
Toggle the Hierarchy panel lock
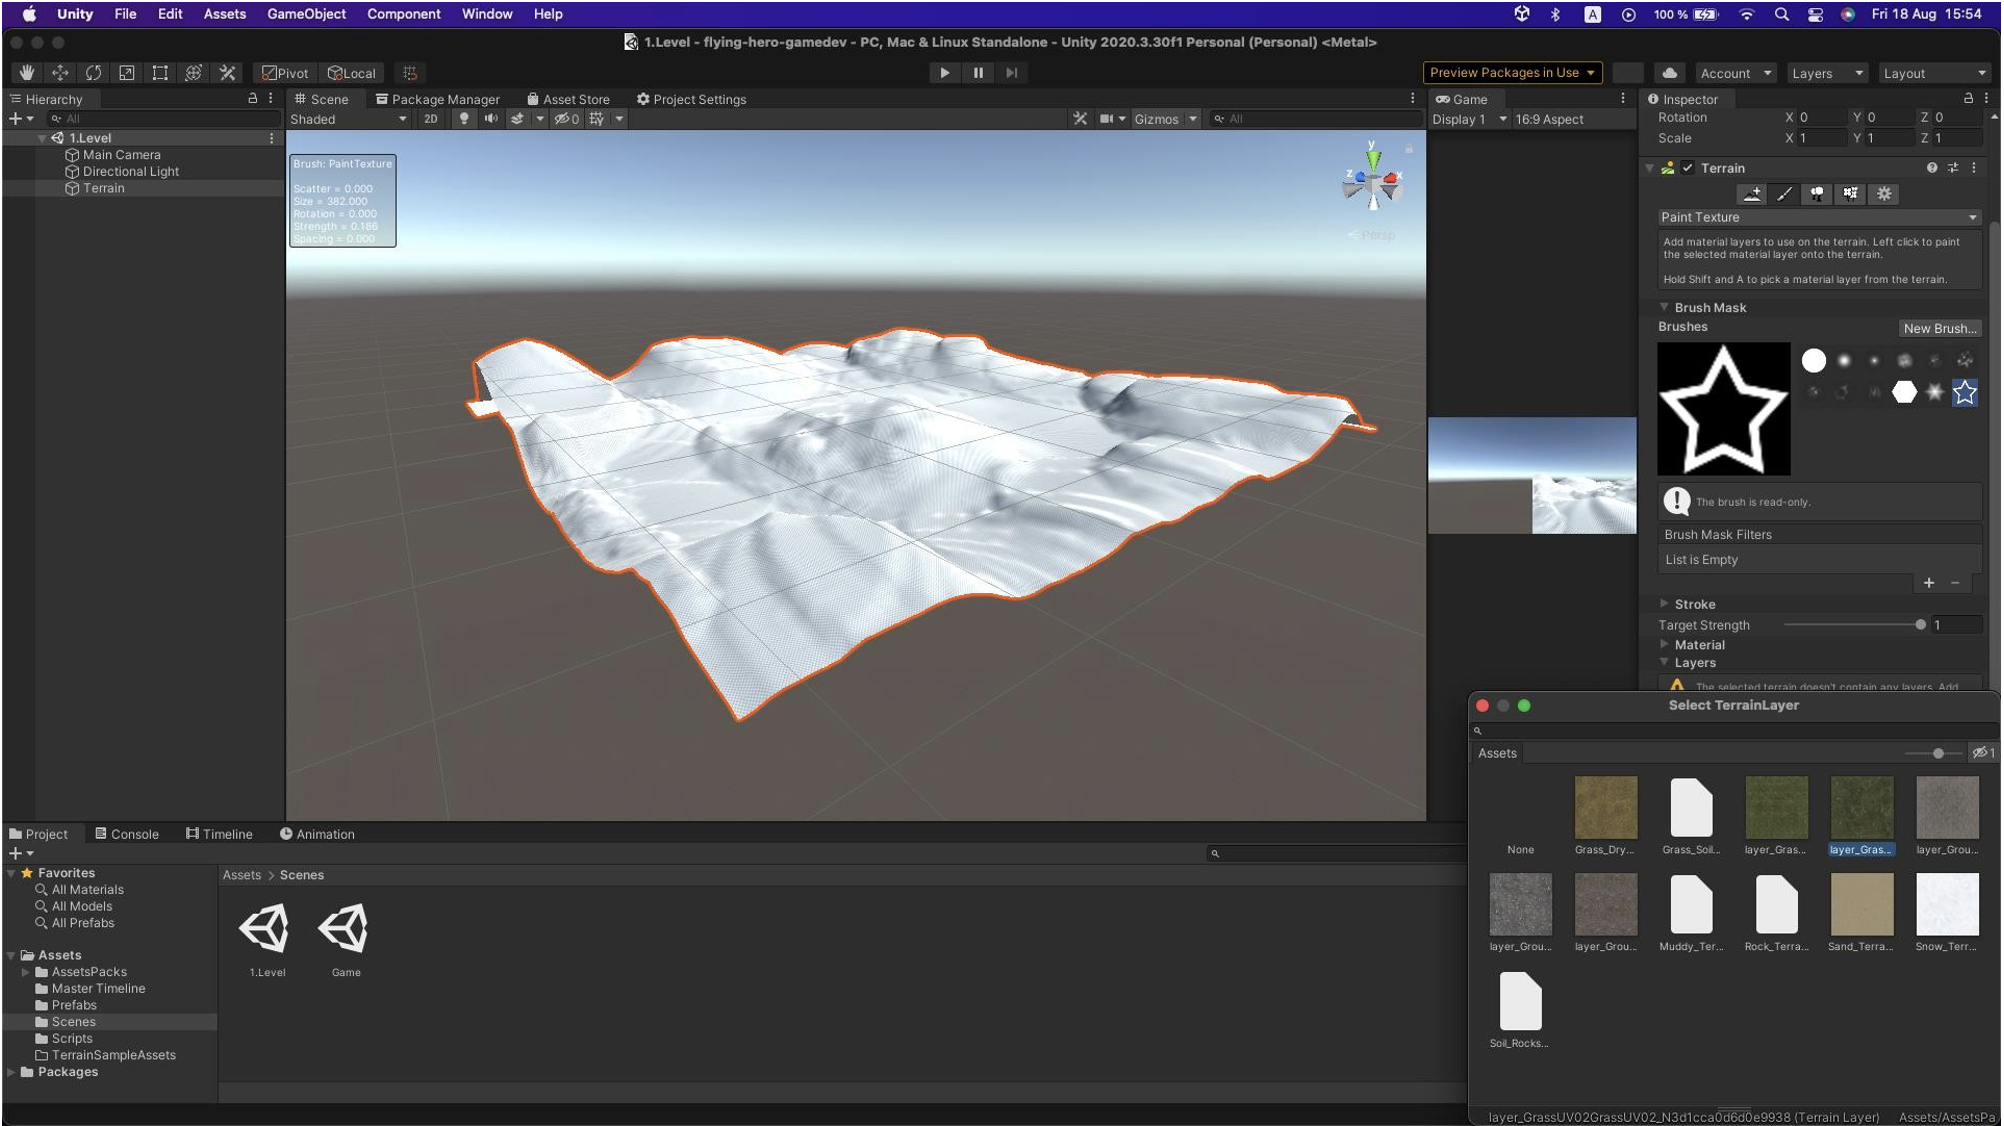point(252,98)
